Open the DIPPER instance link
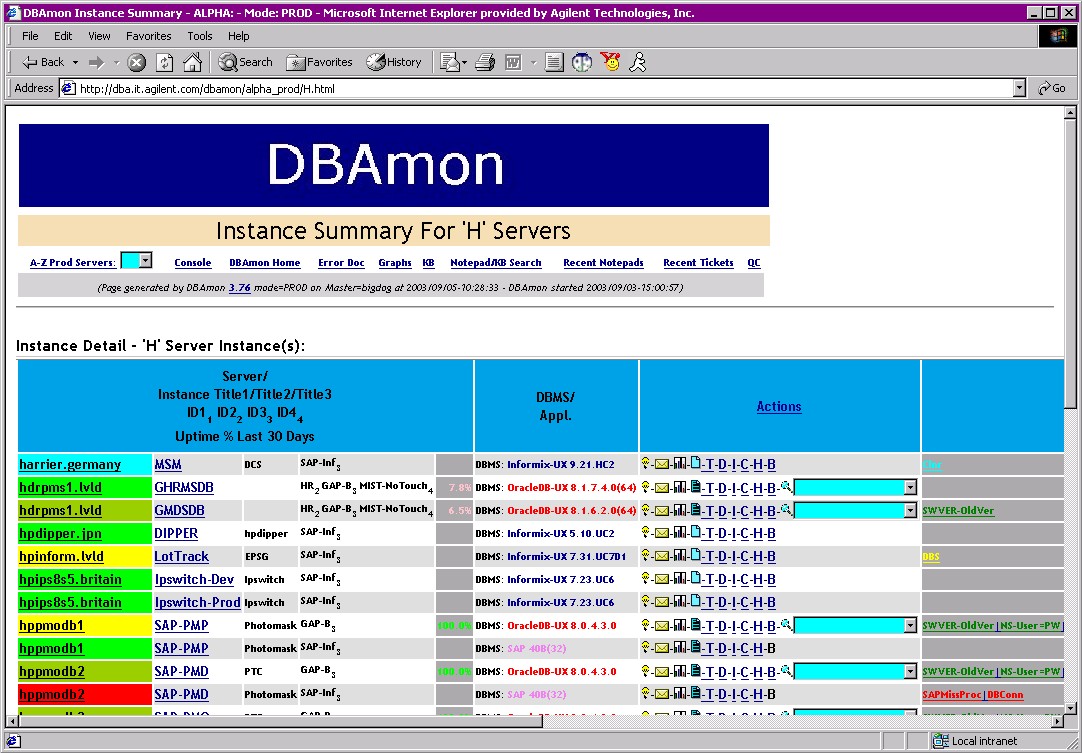The height and width of the screenshot is (753, 1082). tap(176, 534)
